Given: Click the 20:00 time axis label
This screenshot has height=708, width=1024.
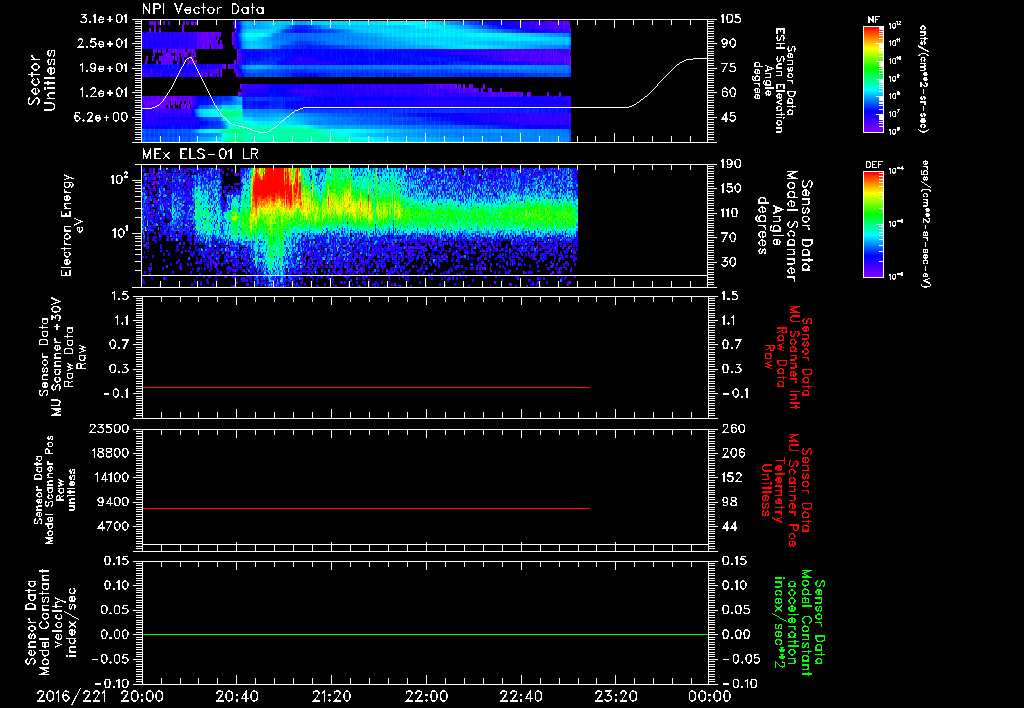Looking at the screenshot, I should click(142, 696).
